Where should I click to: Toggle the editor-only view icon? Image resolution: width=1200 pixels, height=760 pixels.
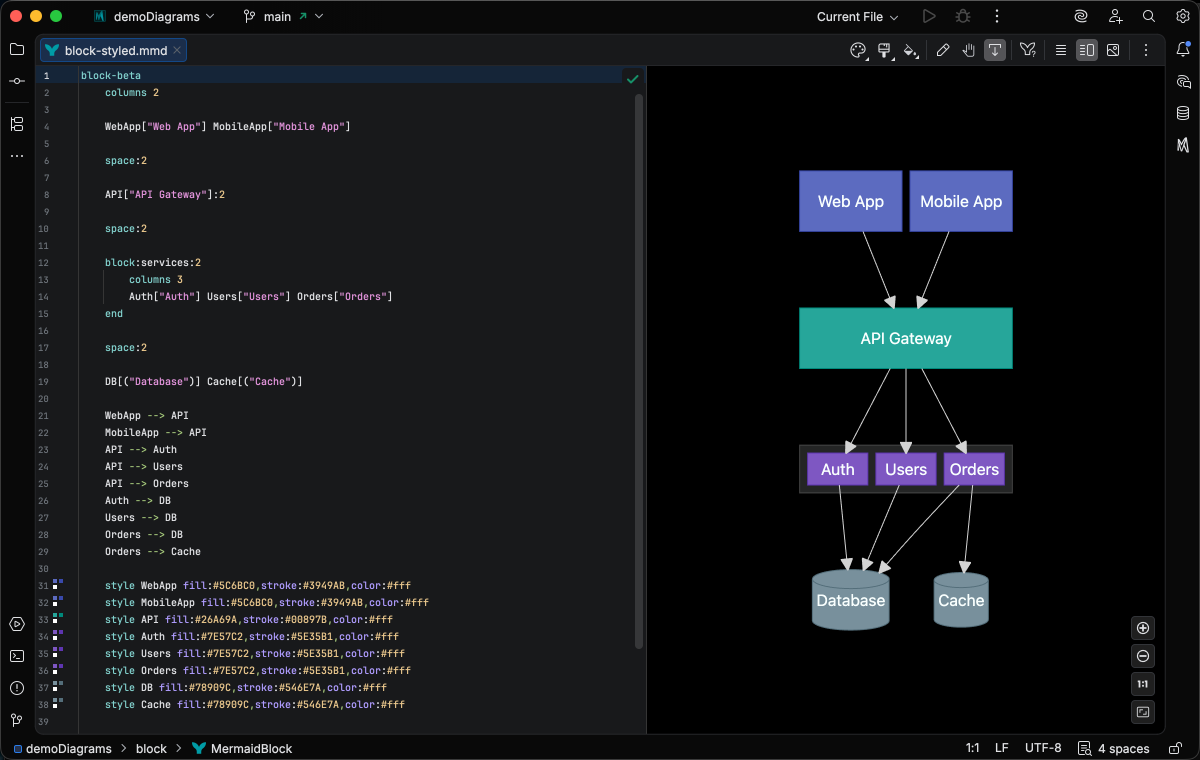[x=1060, y=50]
